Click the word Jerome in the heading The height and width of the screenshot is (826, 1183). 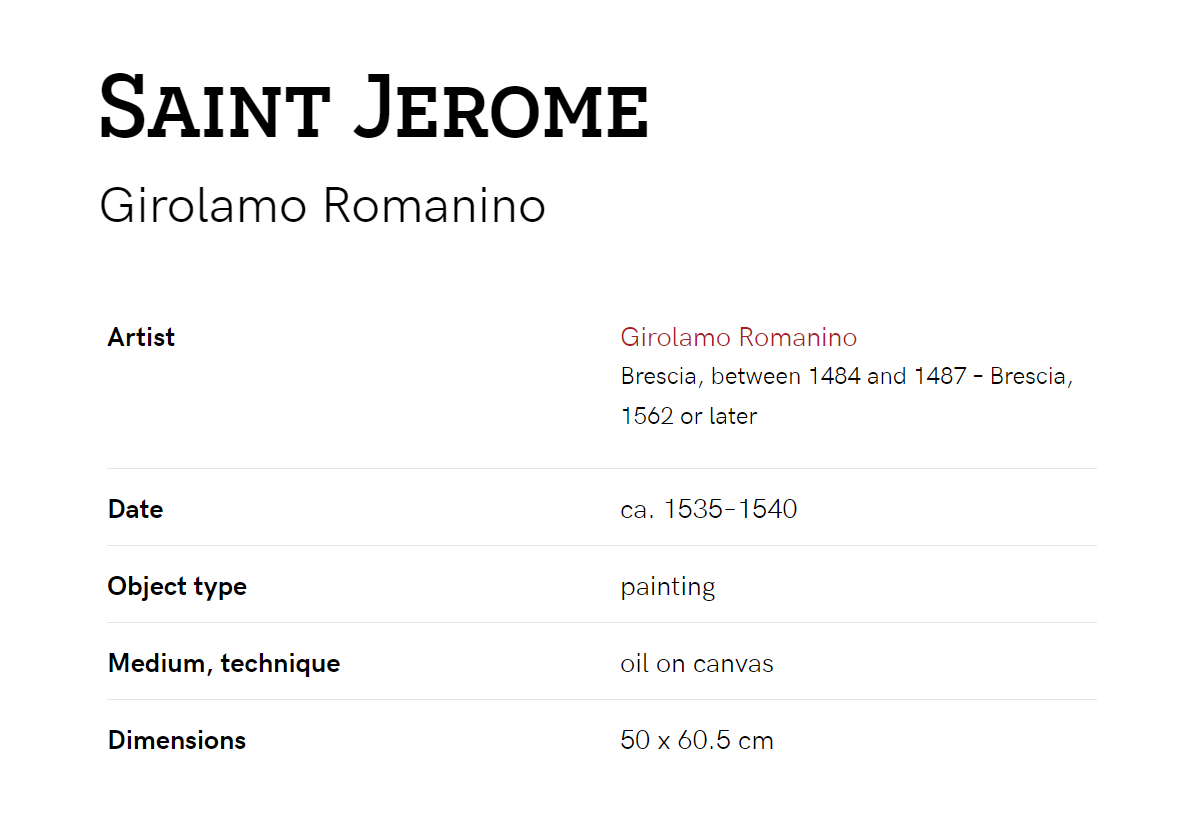pos(501,106)
